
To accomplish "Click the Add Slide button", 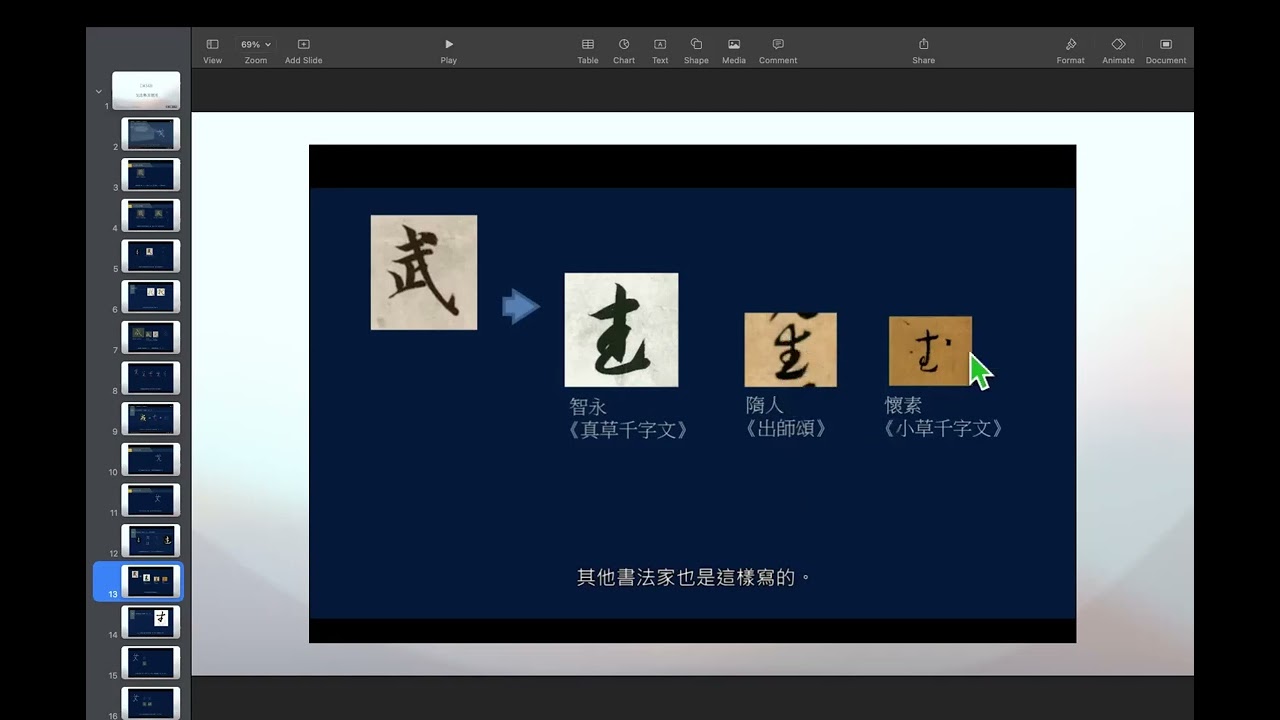I will [x=303, y=51].
